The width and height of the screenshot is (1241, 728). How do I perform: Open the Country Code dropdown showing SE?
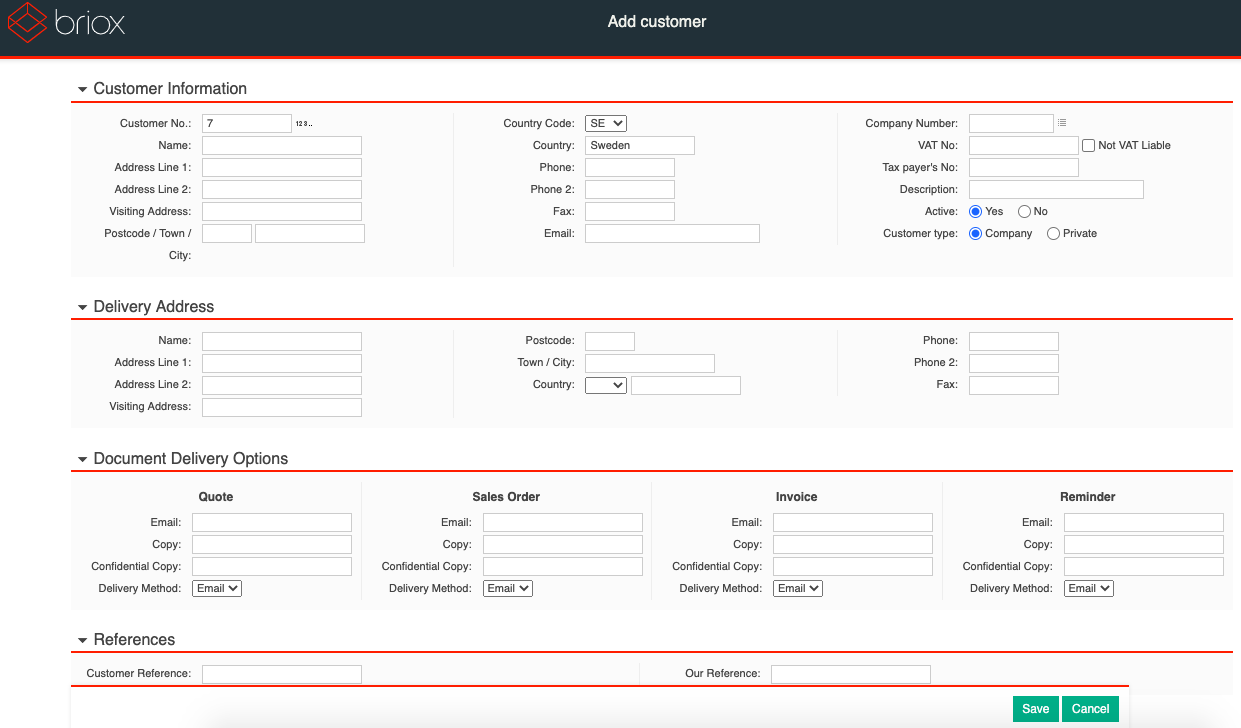point(606,123)
